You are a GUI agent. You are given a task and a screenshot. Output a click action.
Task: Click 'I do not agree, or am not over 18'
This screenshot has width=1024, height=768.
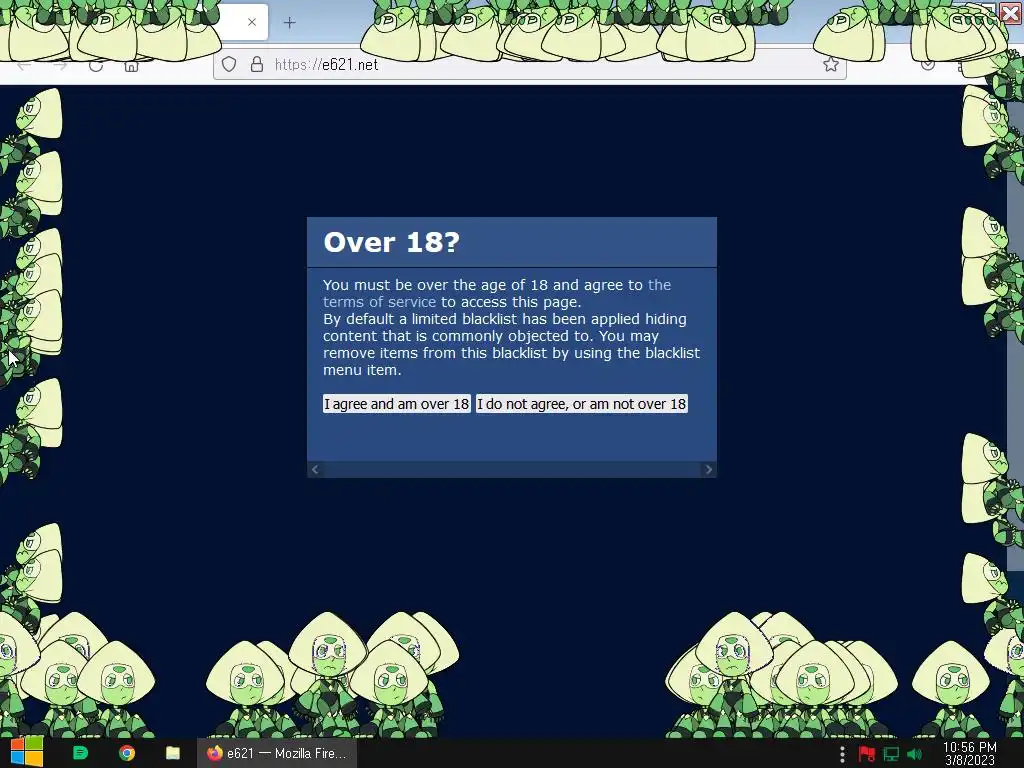[x=581, y=404]
